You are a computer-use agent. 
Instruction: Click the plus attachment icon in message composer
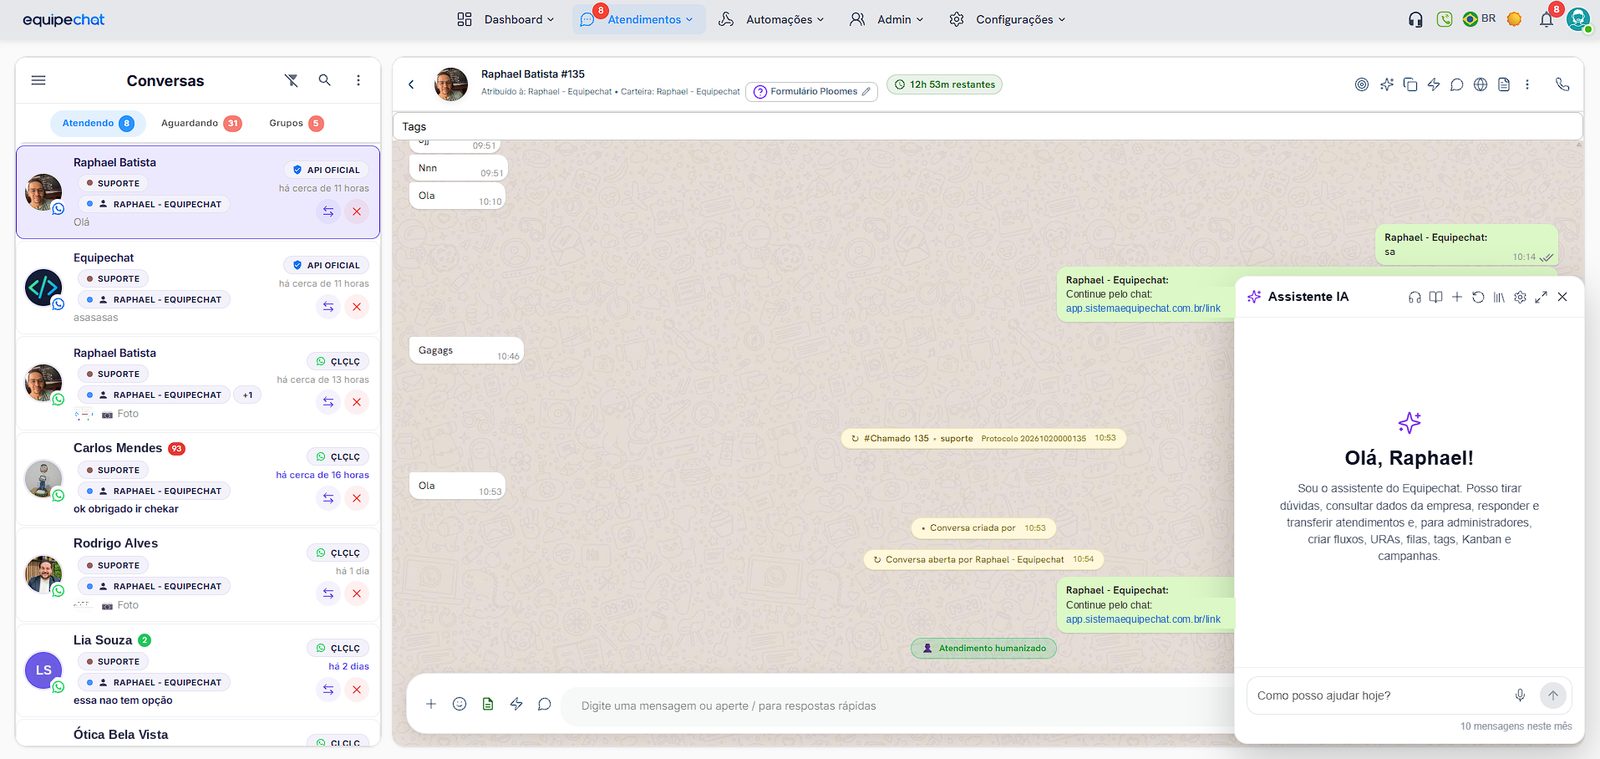pyautogui.click(x=431, y=704)
